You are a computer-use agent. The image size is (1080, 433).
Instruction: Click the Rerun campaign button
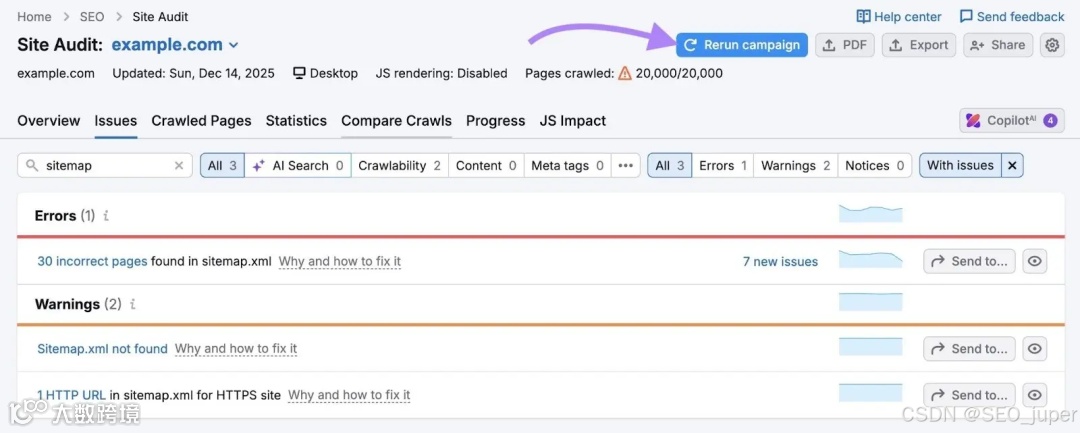click(741, 45)
